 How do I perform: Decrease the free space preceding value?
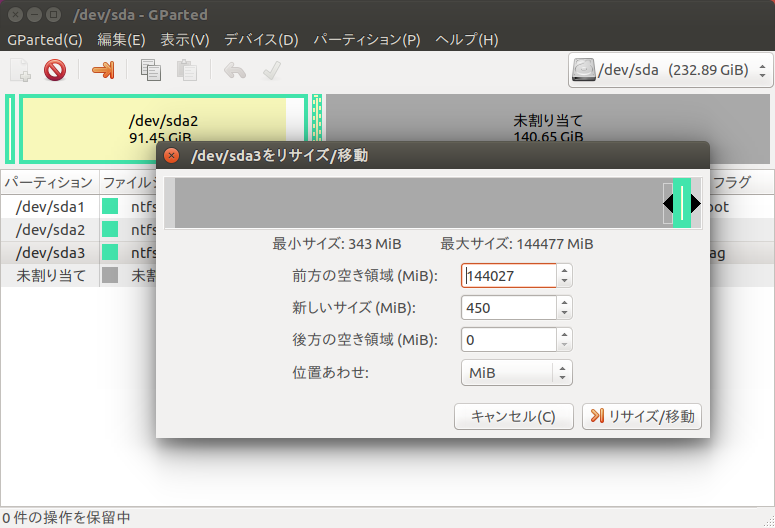pos(564,281)
